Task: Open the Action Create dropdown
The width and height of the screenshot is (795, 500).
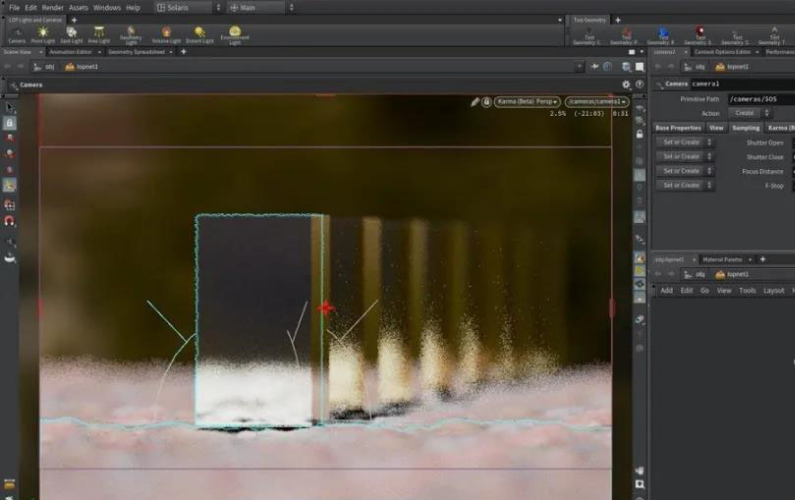Action: click(750, 113)
